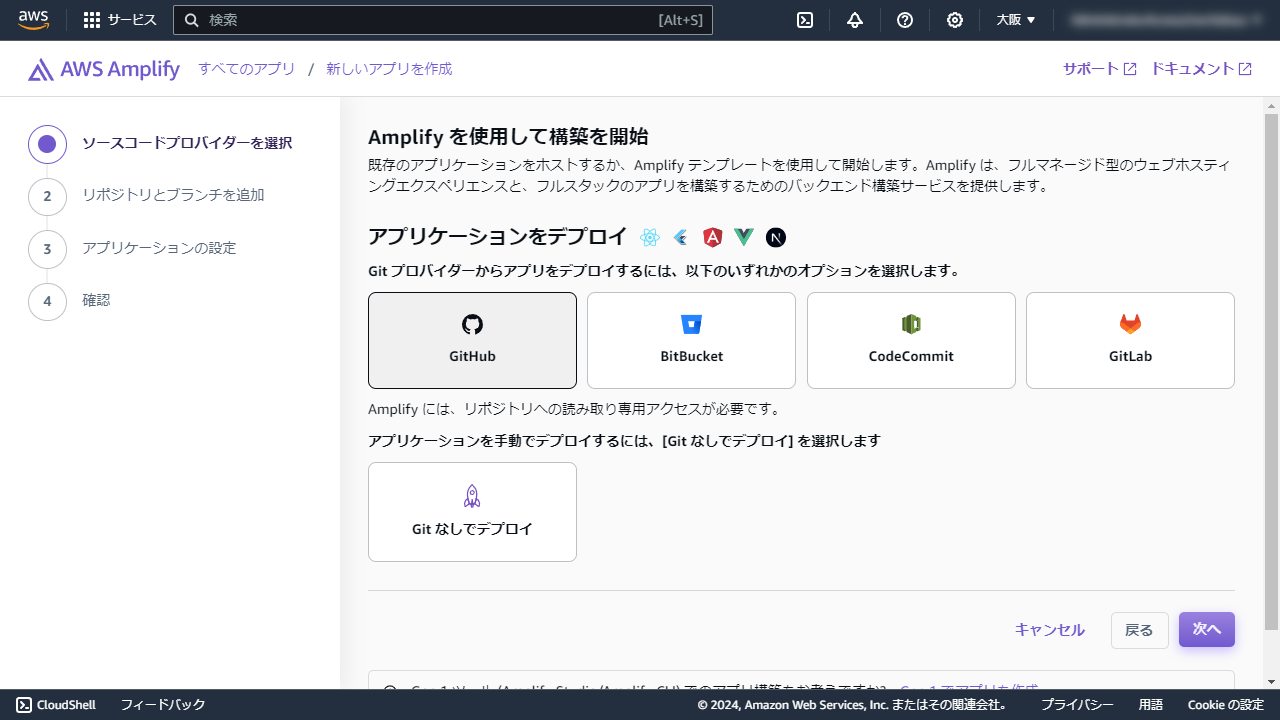Select the Git なしでデプロイ card
Viewport: 1280px width, 720px height.
point(472,512)
